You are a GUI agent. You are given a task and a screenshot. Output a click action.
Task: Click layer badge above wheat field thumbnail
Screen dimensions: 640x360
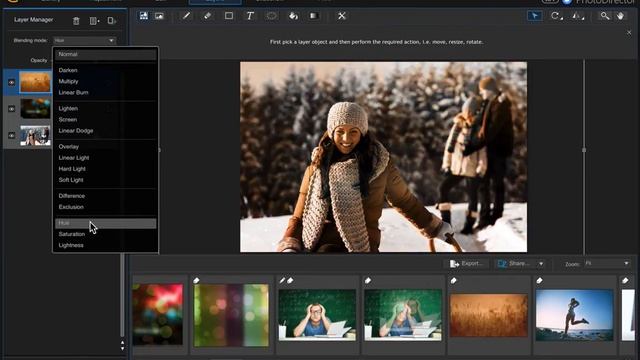[x=453, y=280]
